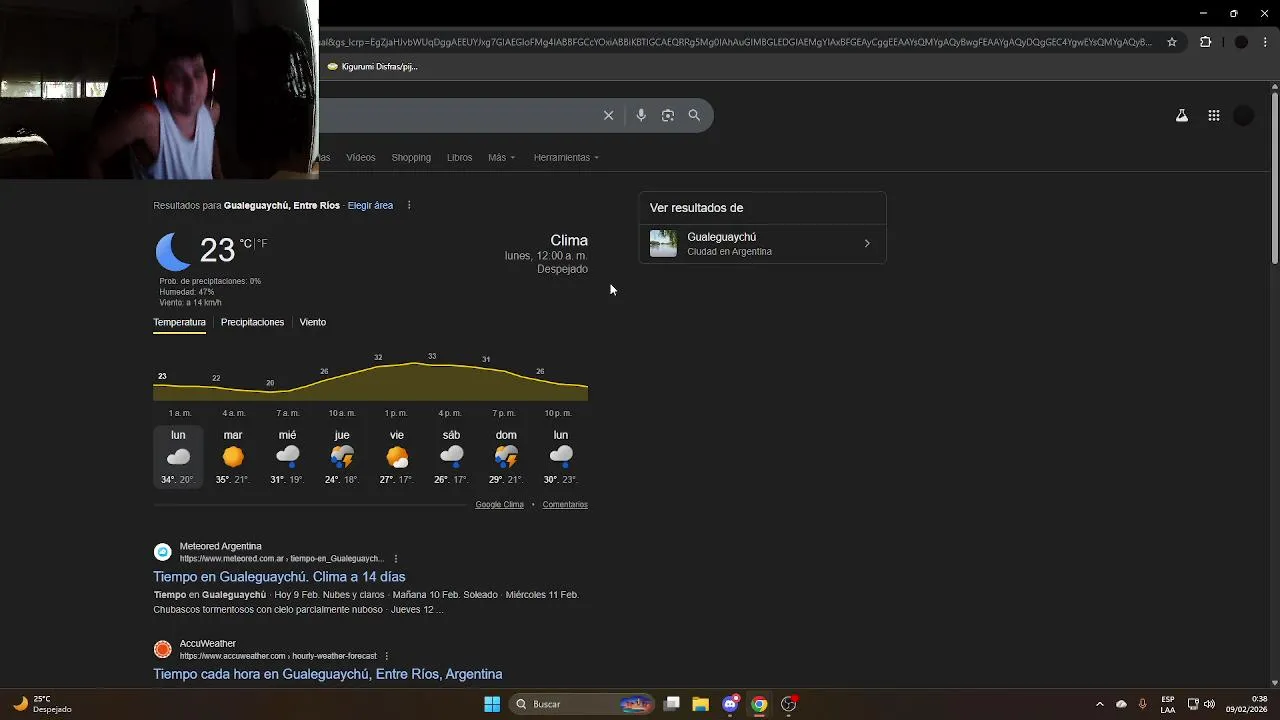1280x720 pixels.
Task: Open Google Clima link
Action: click(499, 504)
